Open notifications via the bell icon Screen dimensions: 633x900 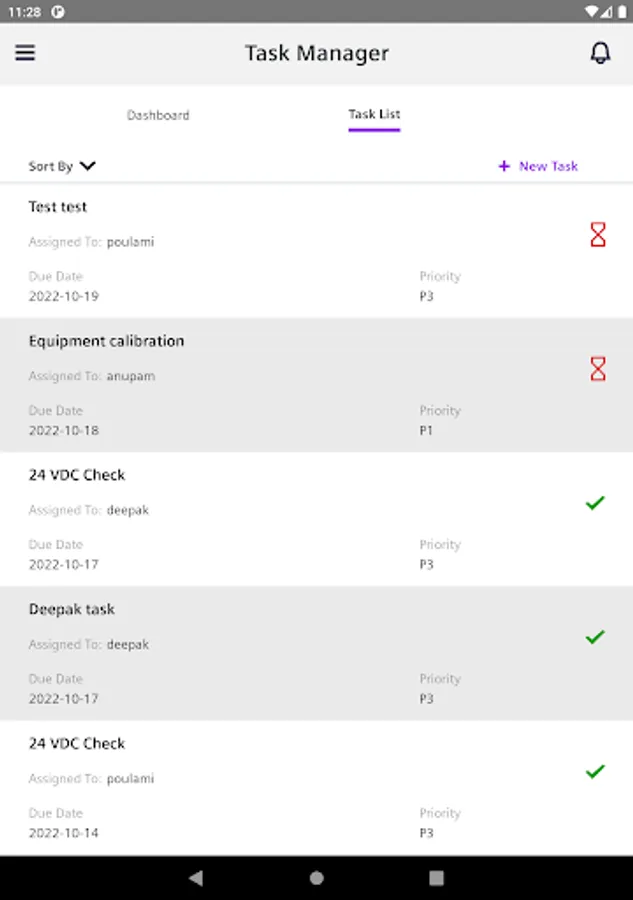click(x=600, y=53)
